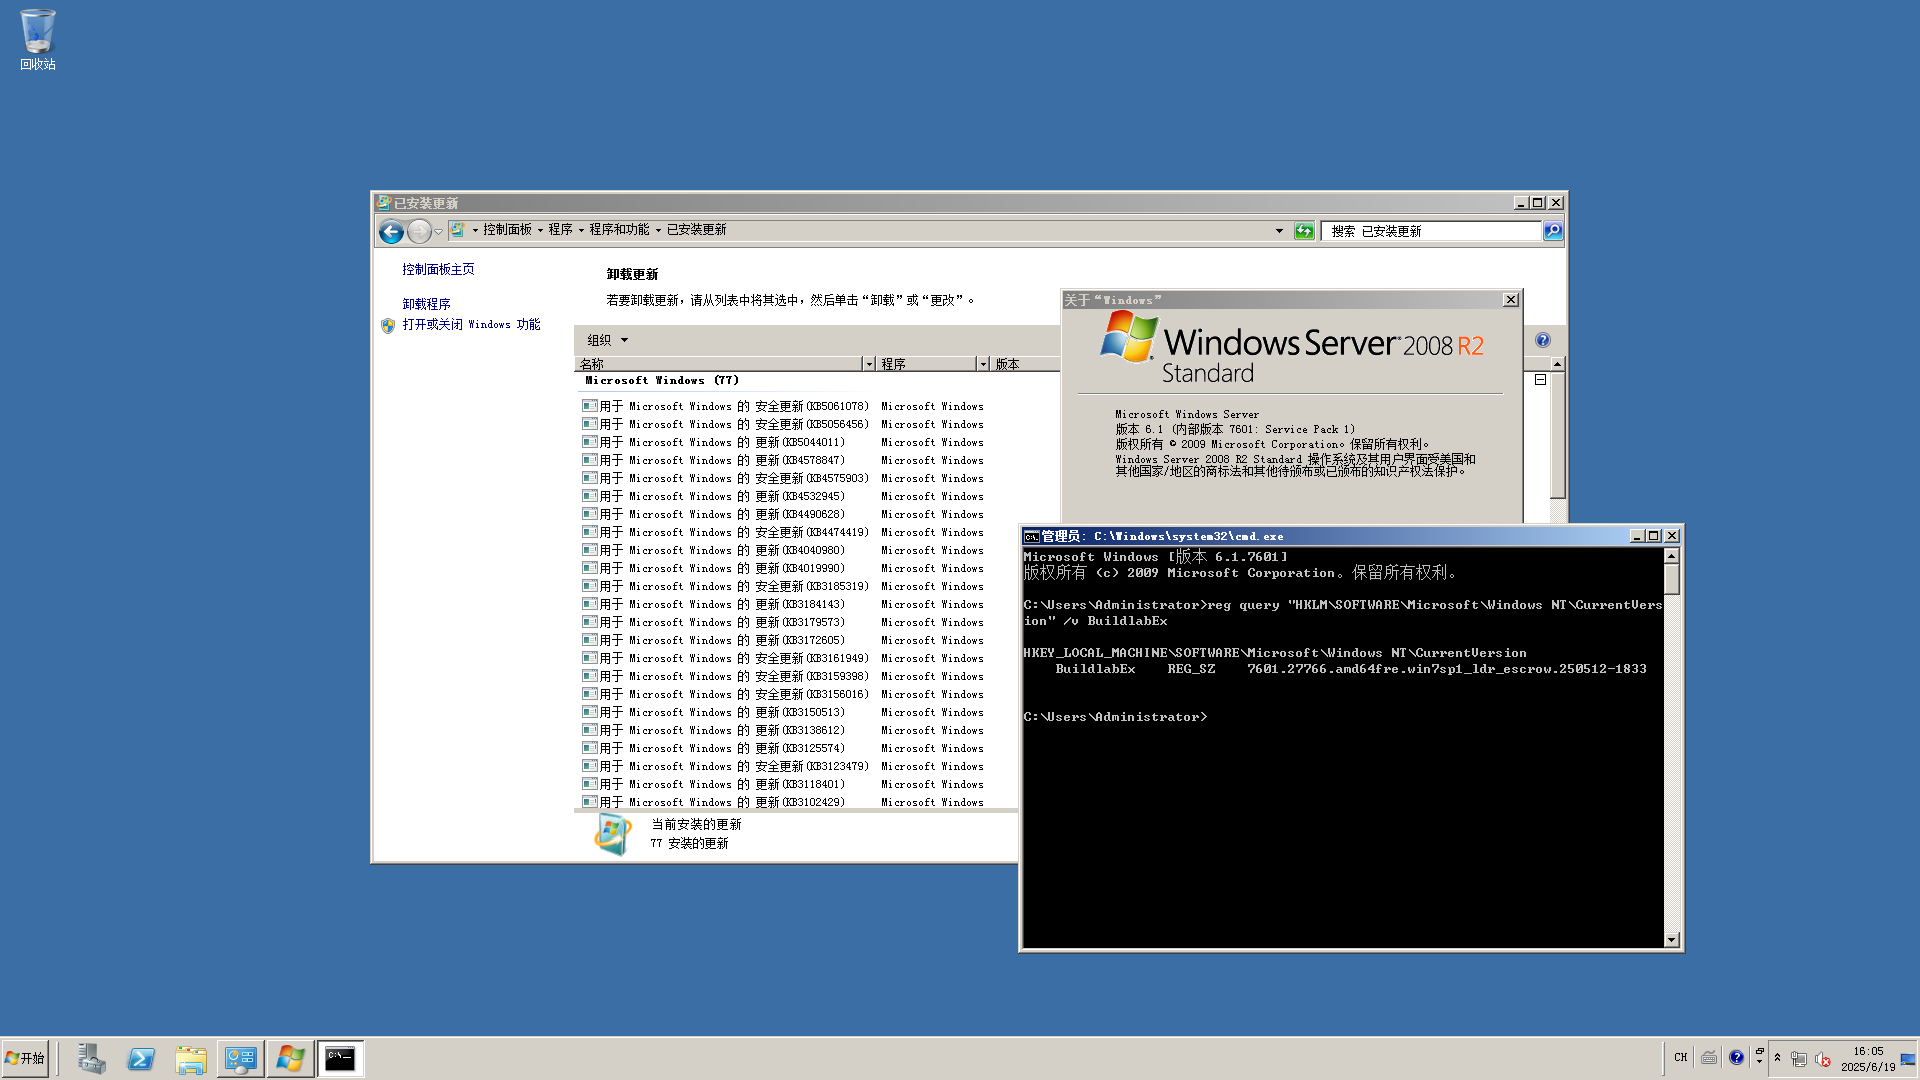Click the cmd.exe title bar icon
This screenshot has height=1080, width=1920.
coord(1031,537)
